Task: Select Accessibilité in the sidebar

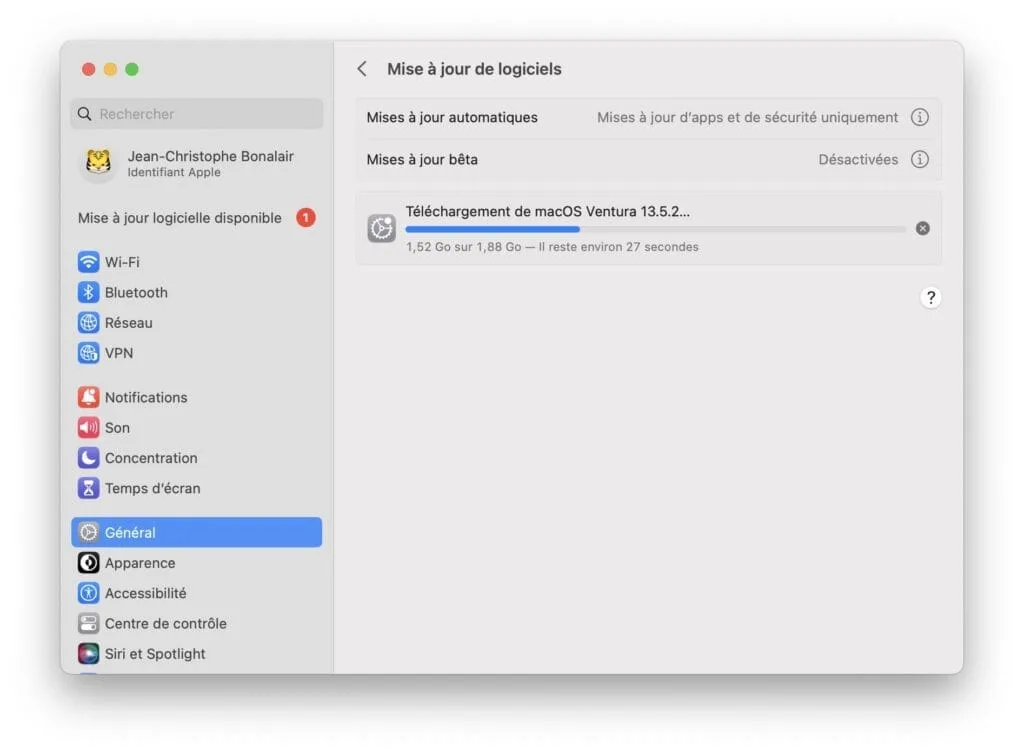Action: pos(145,593)
